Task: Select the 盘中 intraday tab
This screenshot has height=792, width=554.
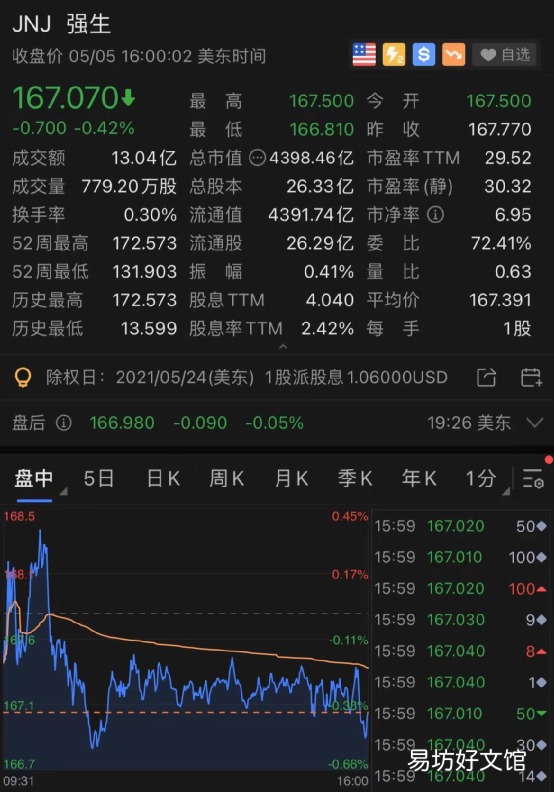Action: coord(34,478)
